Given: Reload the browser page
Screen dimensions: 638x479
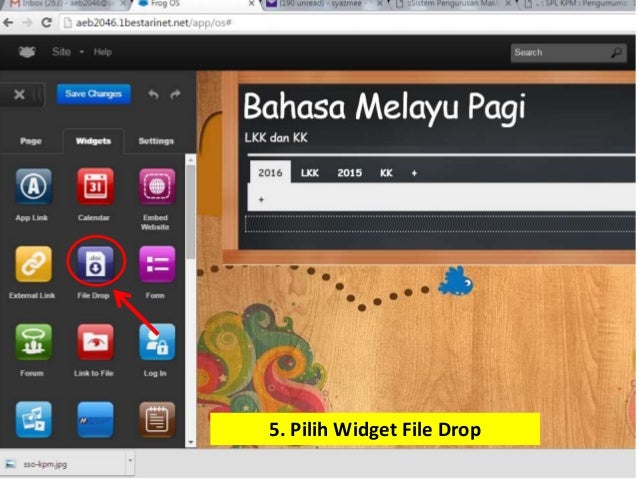Looking at the screenshot, I should pos(46,23).
